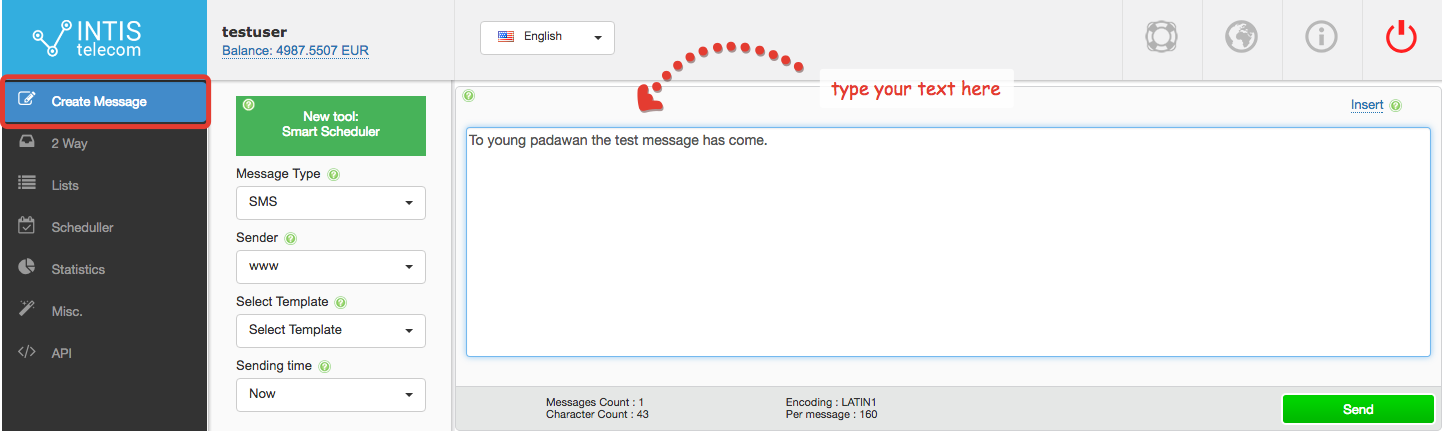This screenshot has height=431, width=1442.
Task: Click help icon beside Message Type
Action: coord(333,174)
